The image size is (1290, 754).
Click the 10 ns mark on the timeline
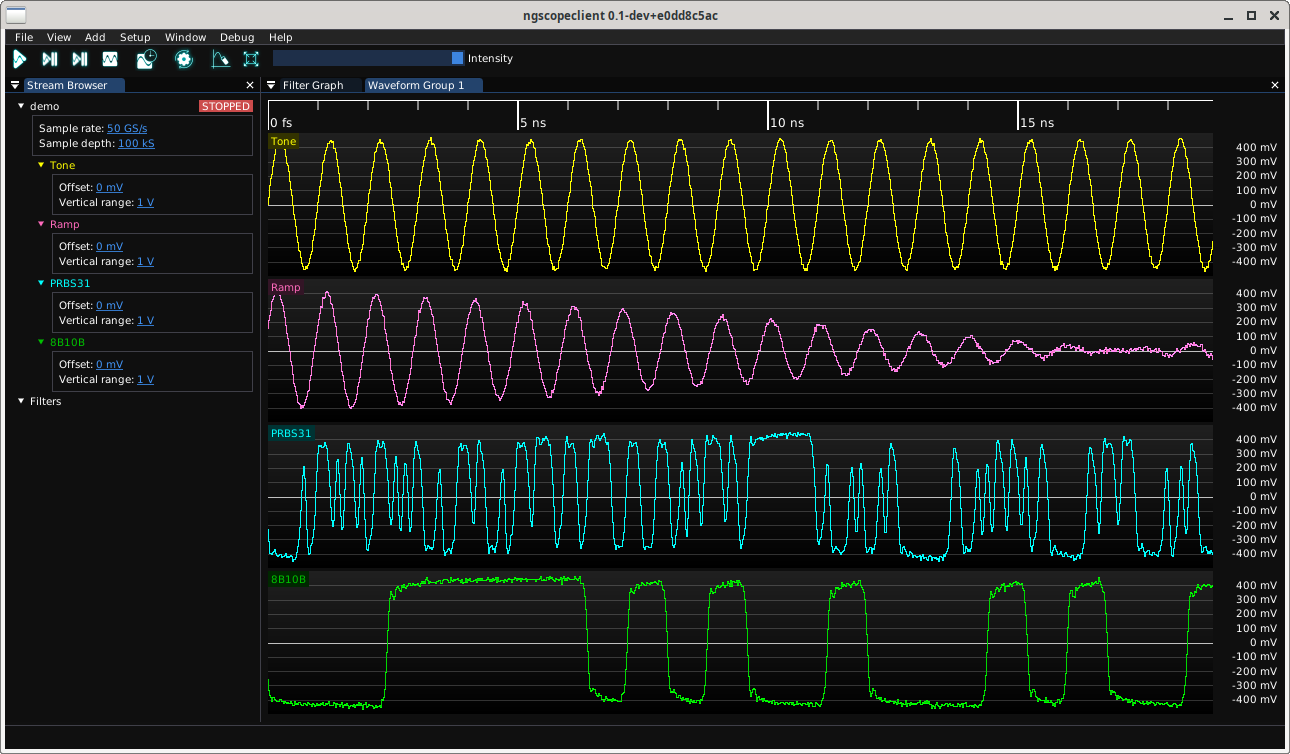(x=787, y=123)
